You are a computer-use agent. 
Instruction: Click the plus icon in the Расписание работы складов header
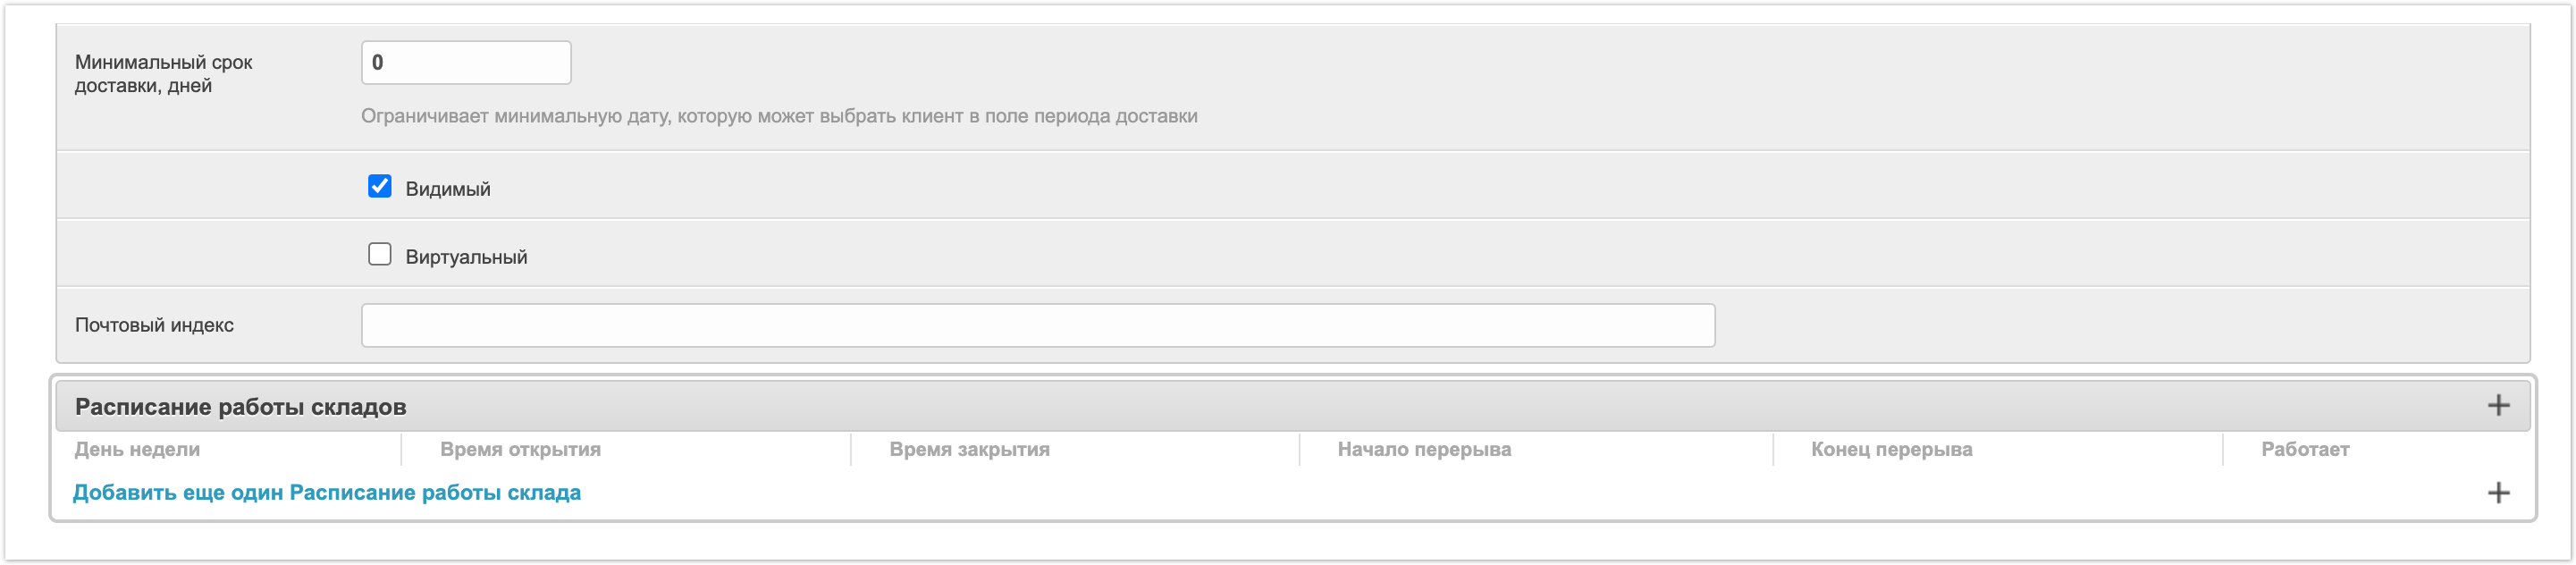coord(2498,405)
